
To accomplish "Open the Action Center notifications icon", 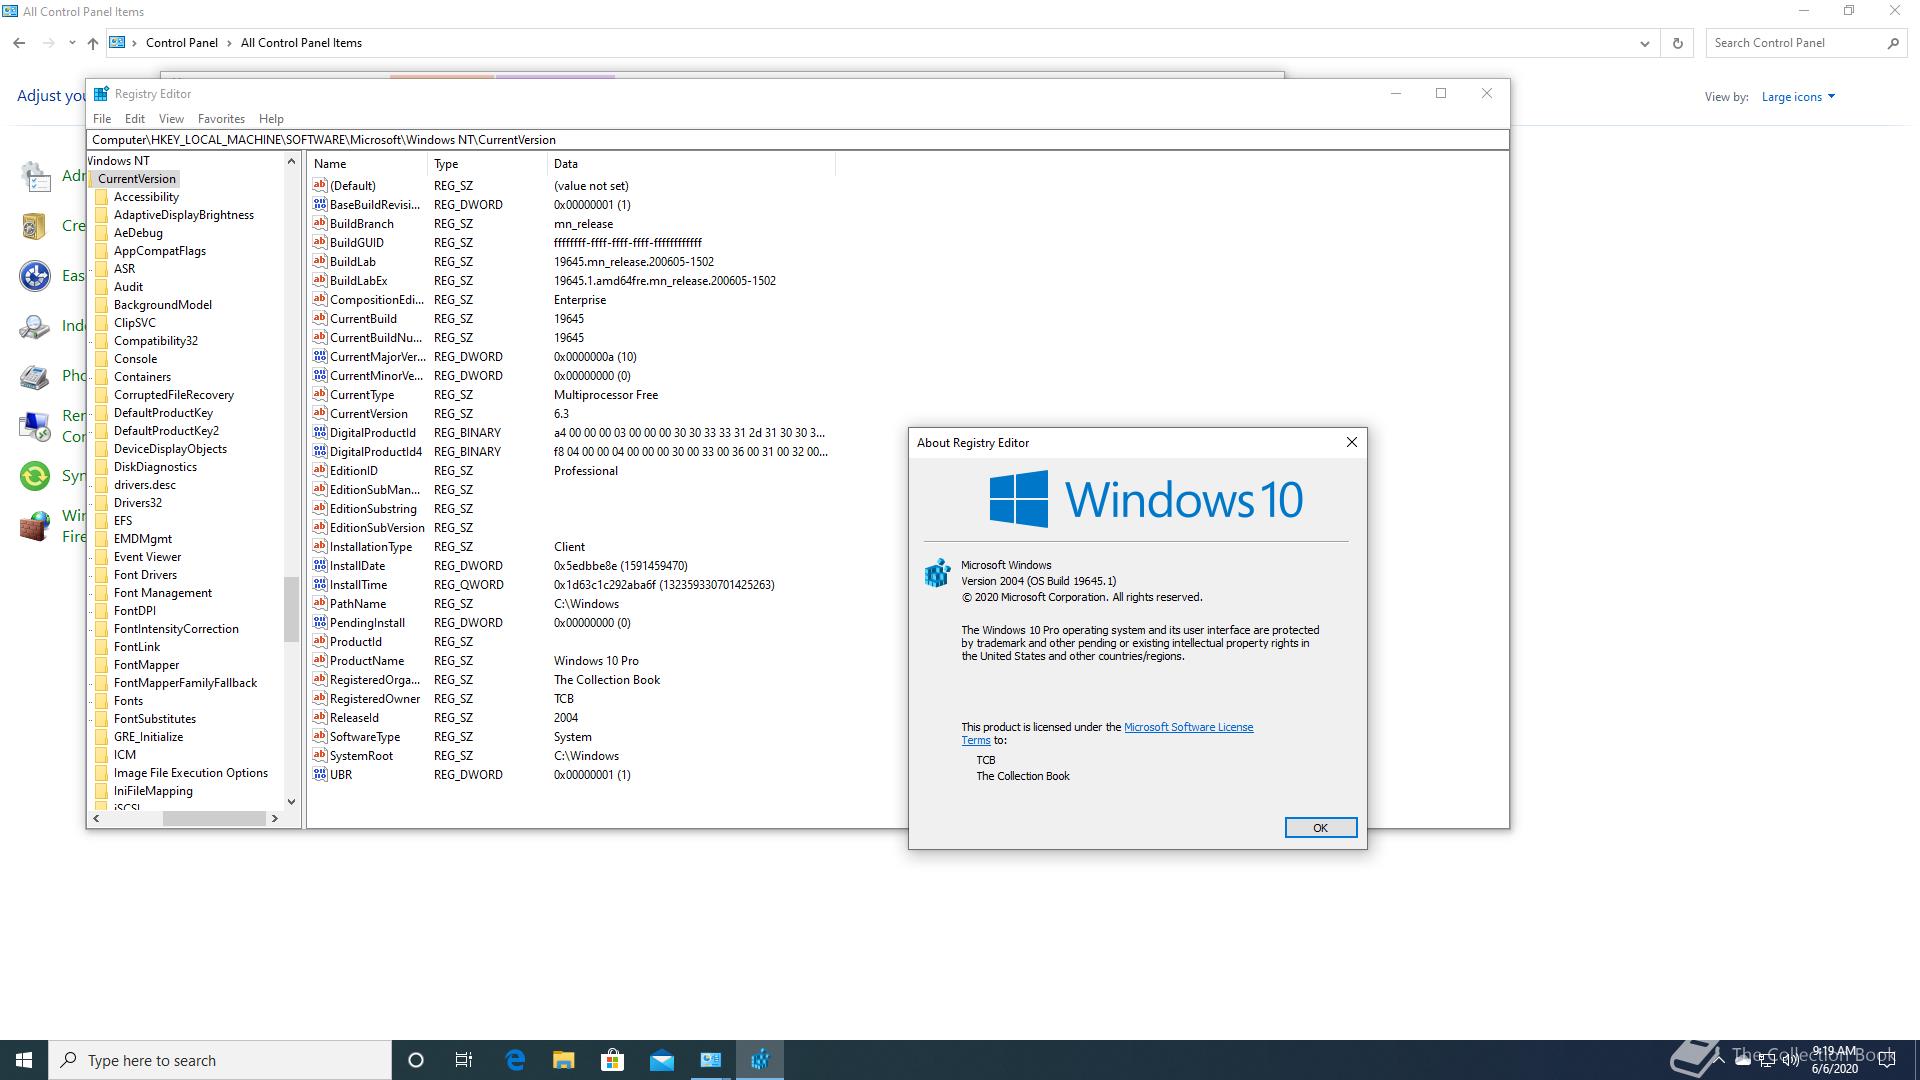I will click(x=1887, y=1060).
